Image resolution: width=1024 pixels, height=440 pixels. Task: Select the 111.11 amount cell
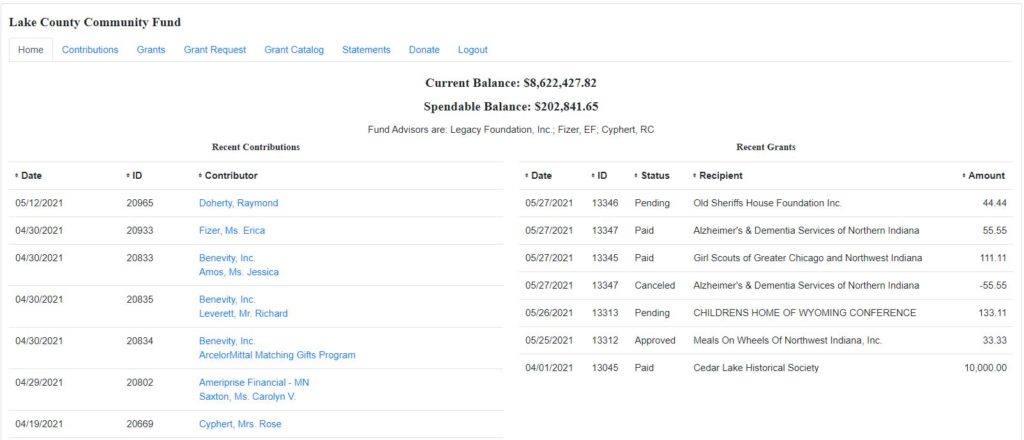(x=993, y=258)
